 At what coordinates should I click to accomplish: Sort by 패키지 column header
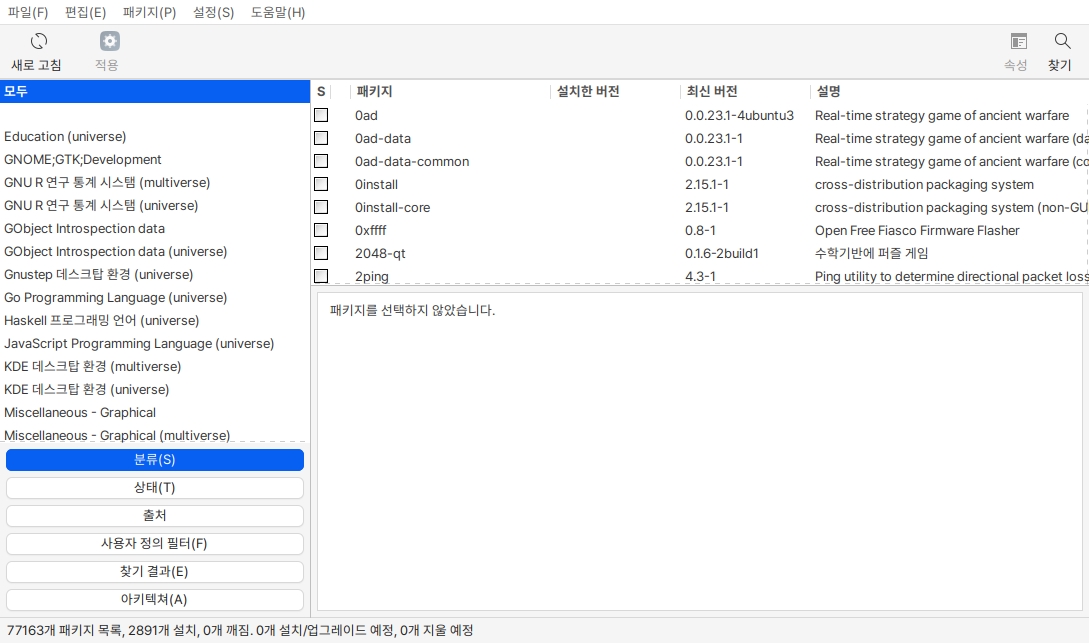coord(375,91)
